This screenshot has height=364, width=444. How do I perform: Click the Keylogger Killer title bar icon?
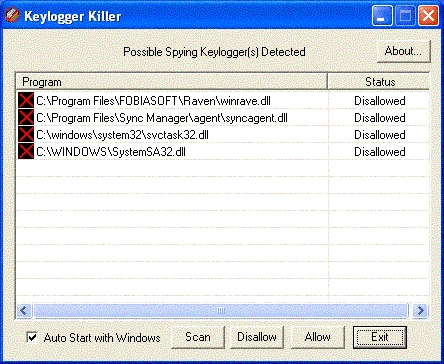[12, 15]
